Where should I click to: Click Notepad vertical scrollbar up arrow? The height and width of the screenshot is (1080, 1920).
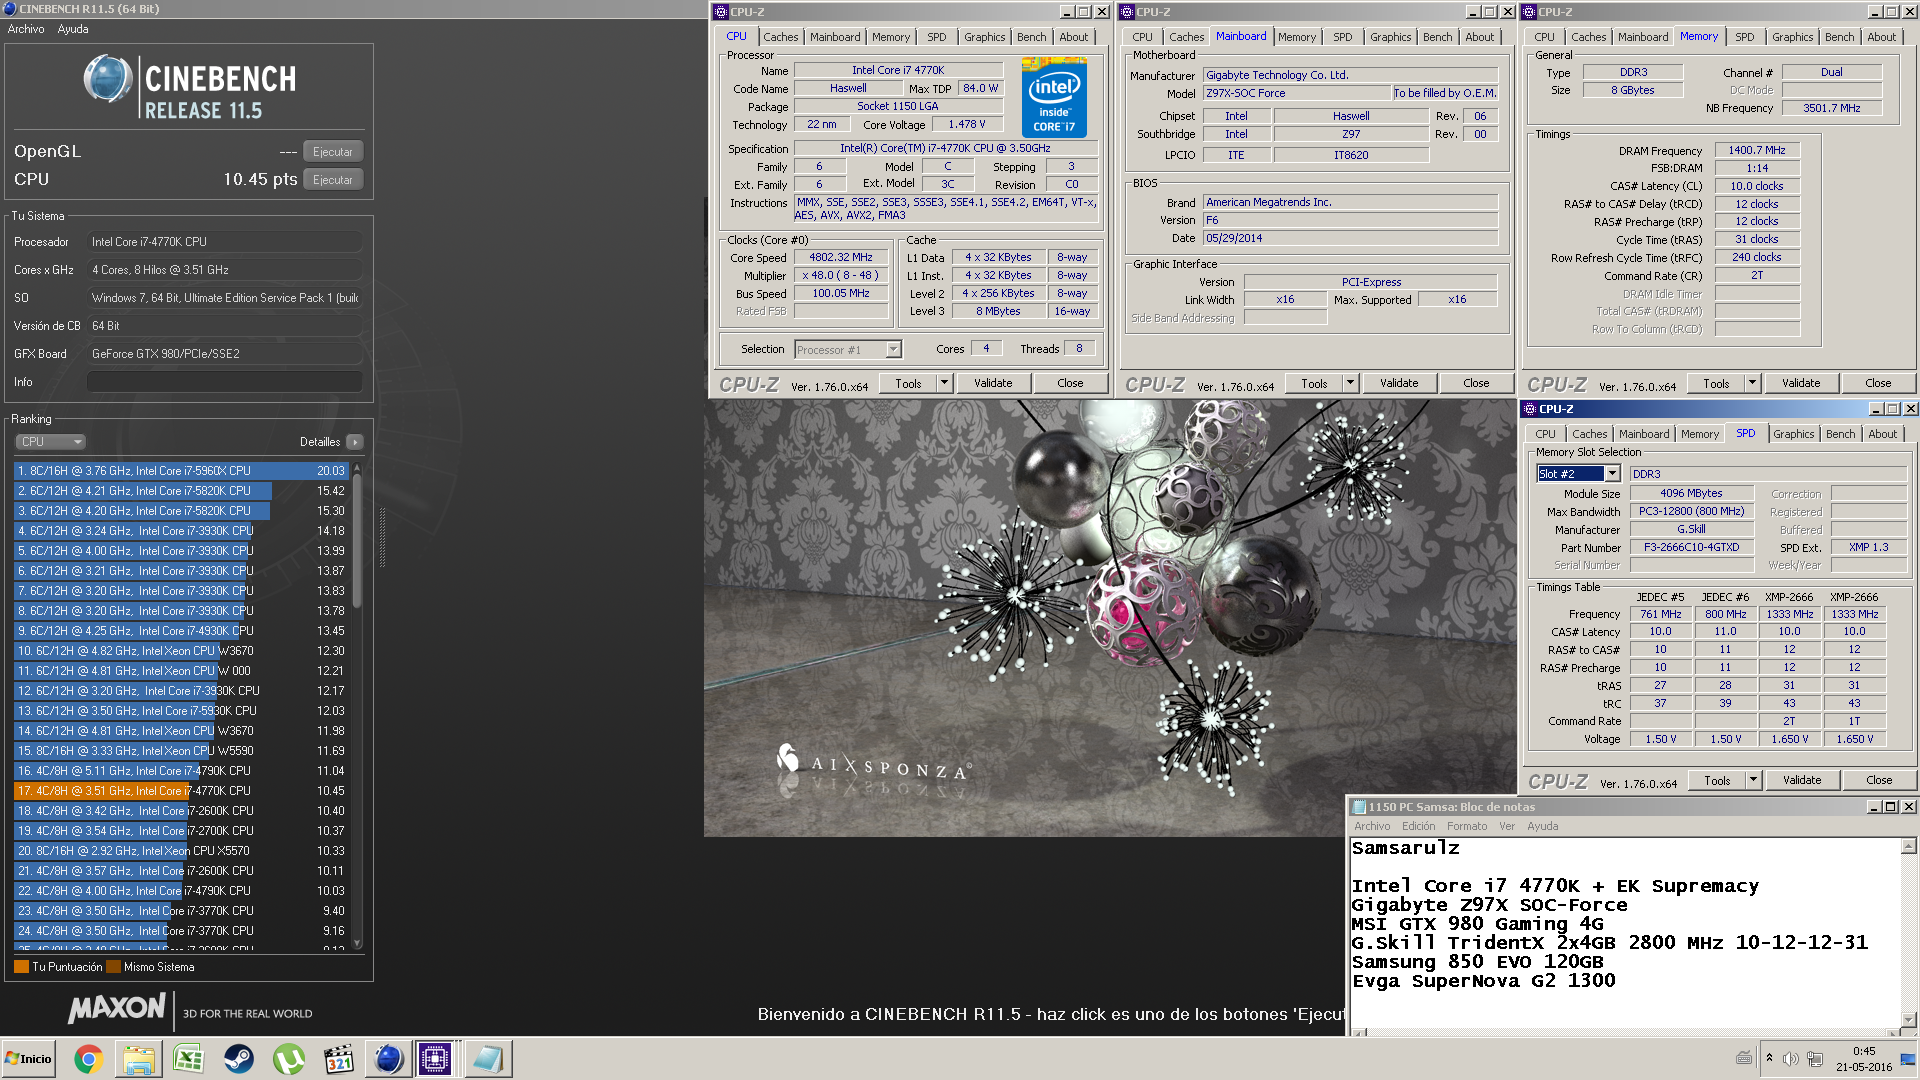pyautogui.click(x=1908, y=847)
